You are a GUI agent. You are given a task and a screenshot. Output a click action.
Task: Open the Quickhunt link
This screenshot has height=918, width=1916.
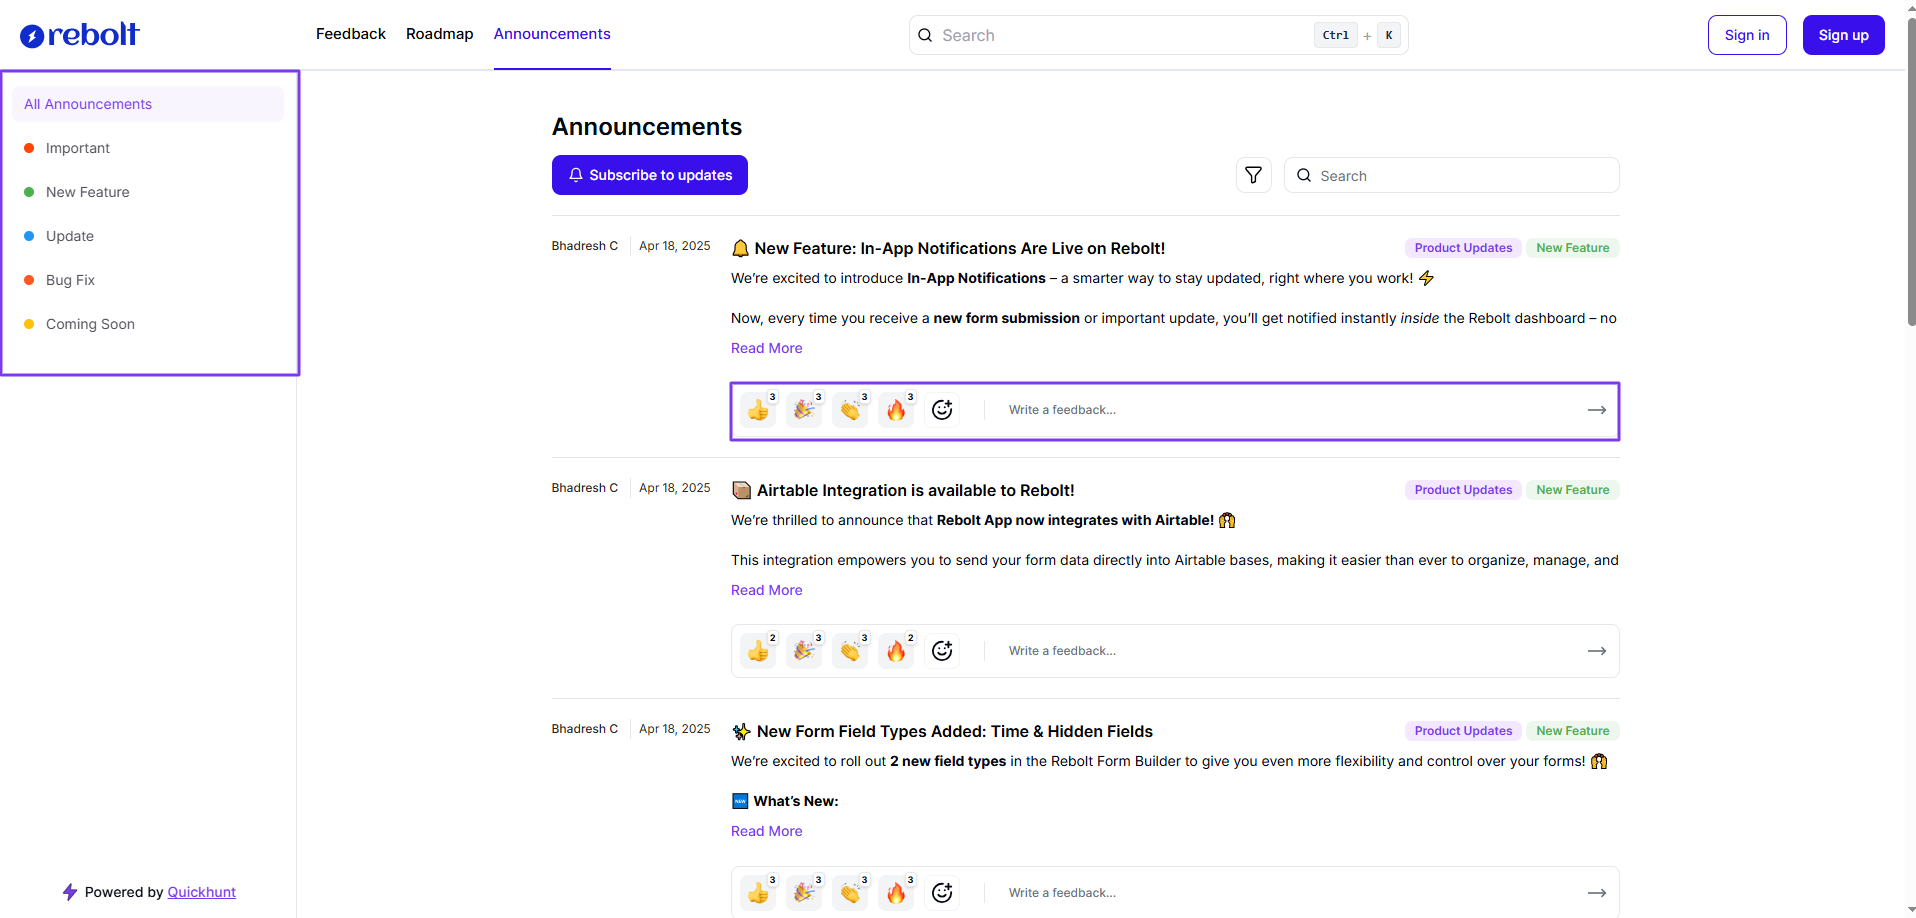point(202,892)
